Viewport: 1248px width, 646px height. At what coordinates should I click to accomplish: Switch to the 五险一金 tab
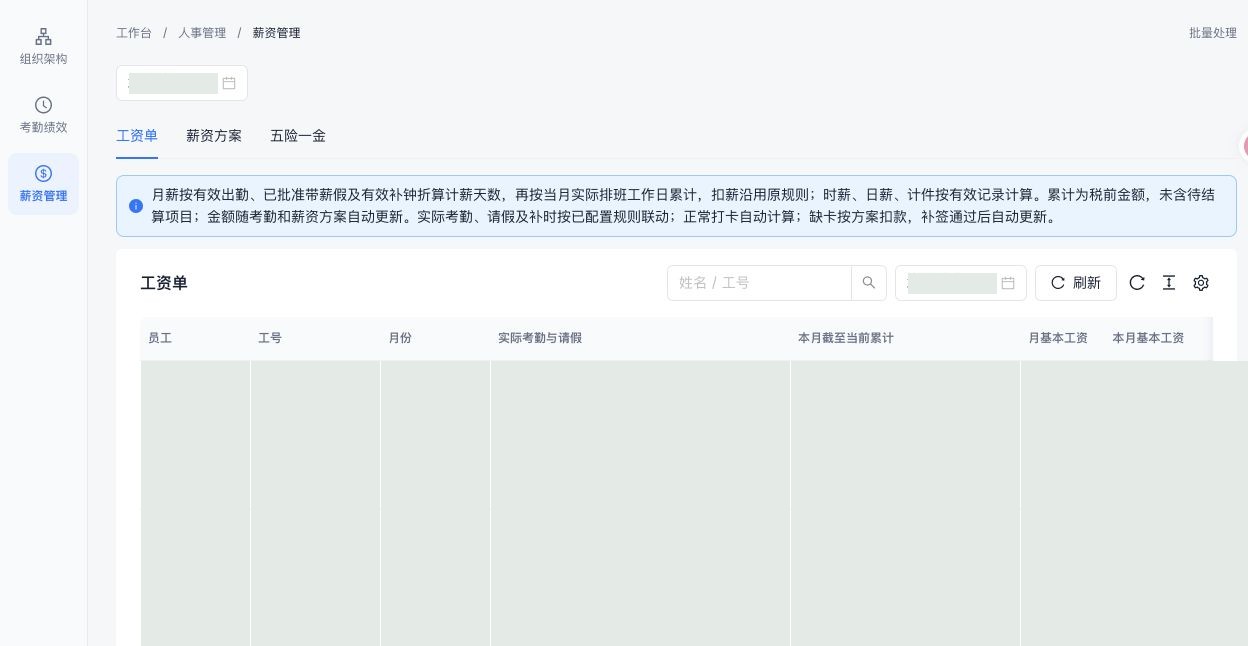(298, 136)
